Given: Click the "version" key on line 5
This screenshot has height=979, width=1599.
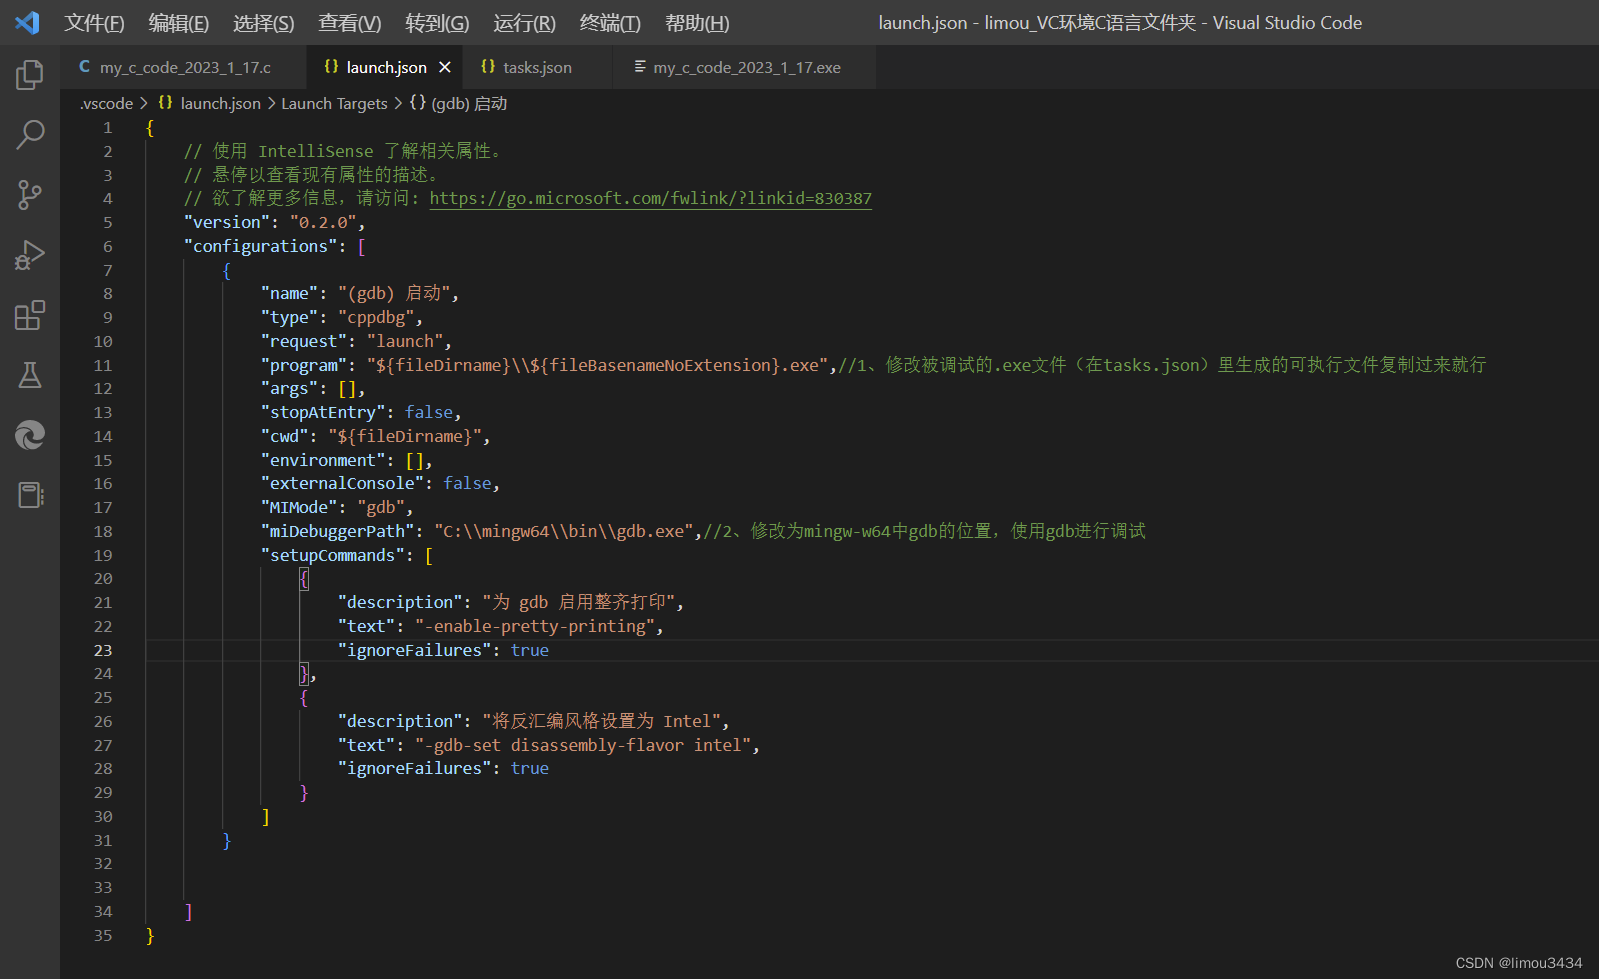Looking at the screenshot, I should point(227,222).
